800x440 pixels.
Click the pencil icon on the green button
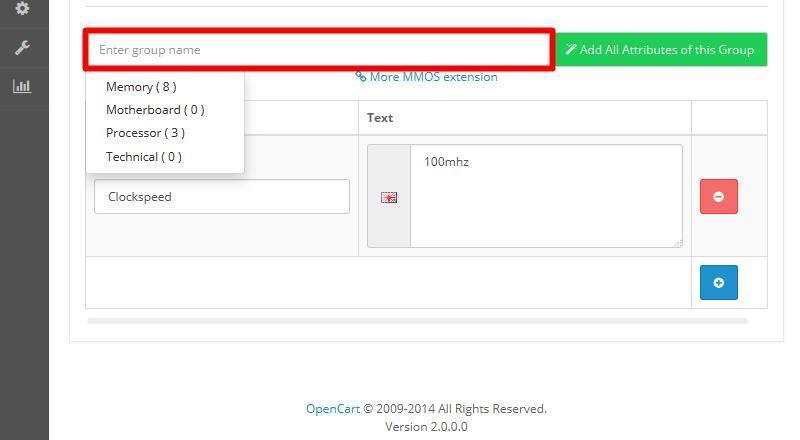click(571, 50)
